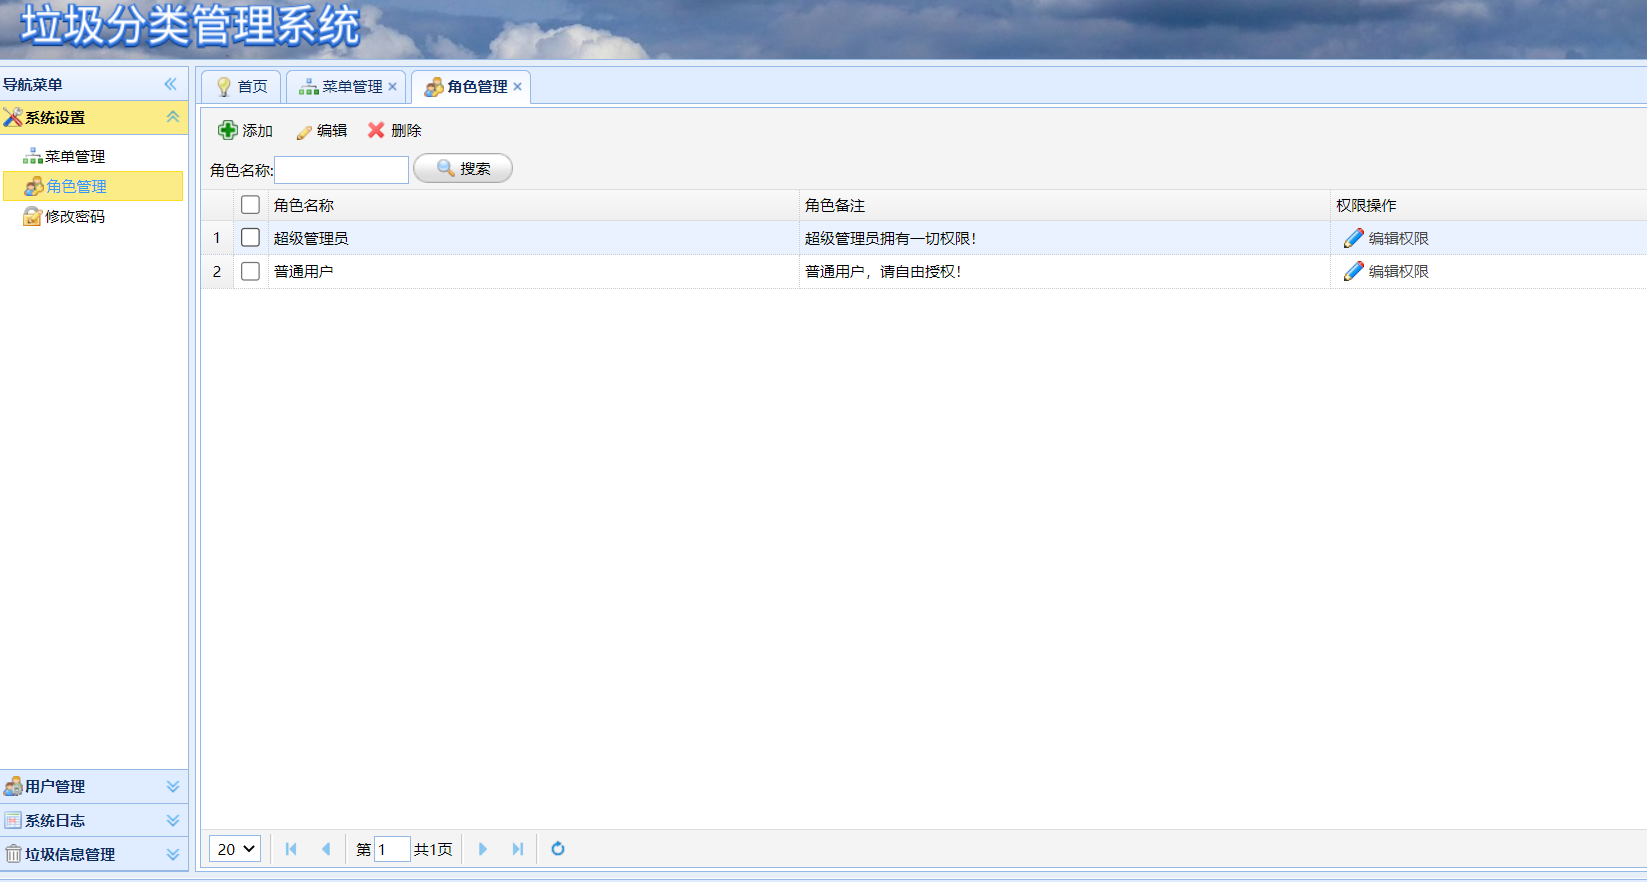Open the page size dropdown showing 20
Viewport: 1647px width, 882px height.
[236, 849]
